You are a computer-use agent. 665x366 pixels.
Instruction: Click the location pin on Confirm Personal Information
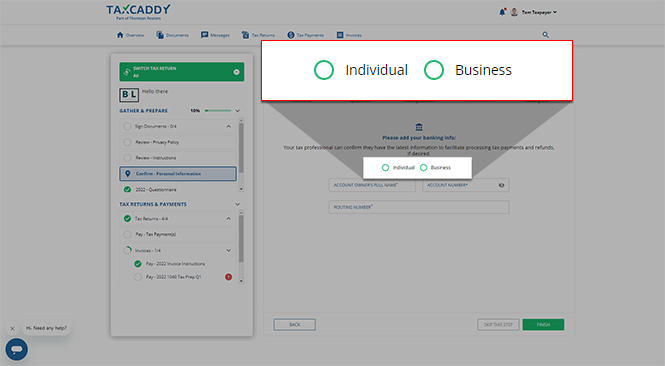coord(128,173)
